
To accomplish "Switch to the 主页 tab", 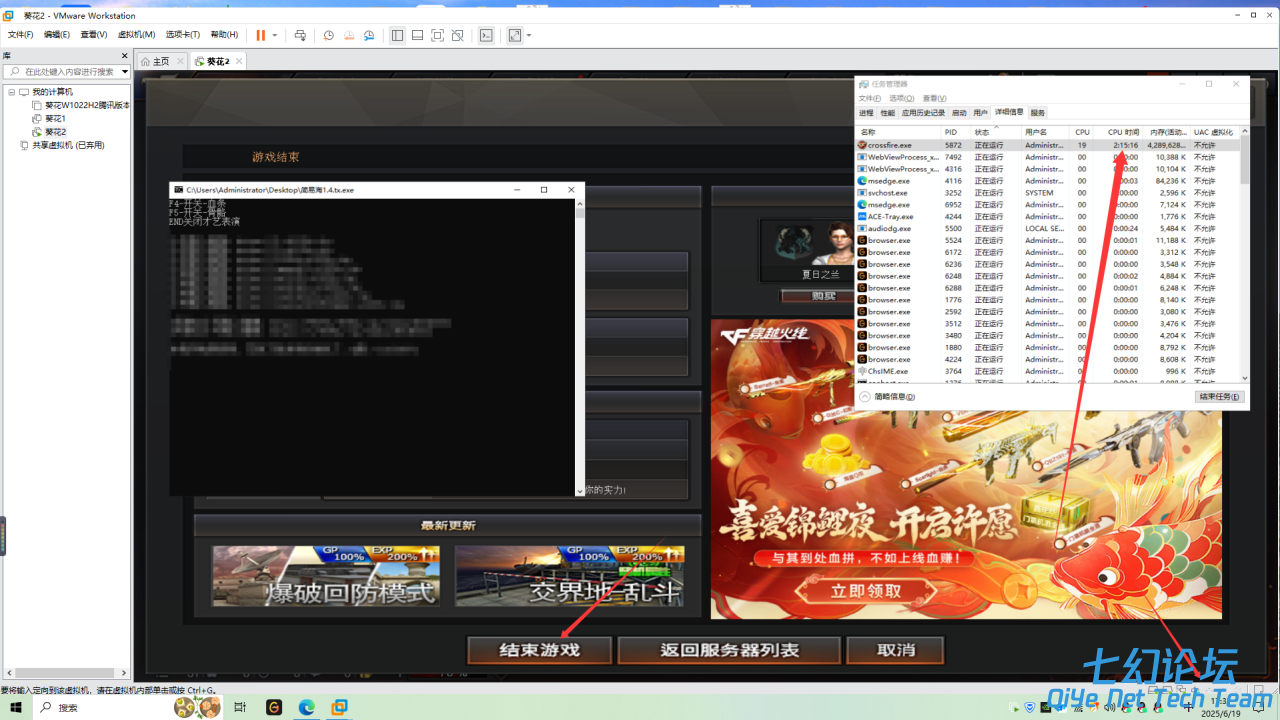I will 161,61.
